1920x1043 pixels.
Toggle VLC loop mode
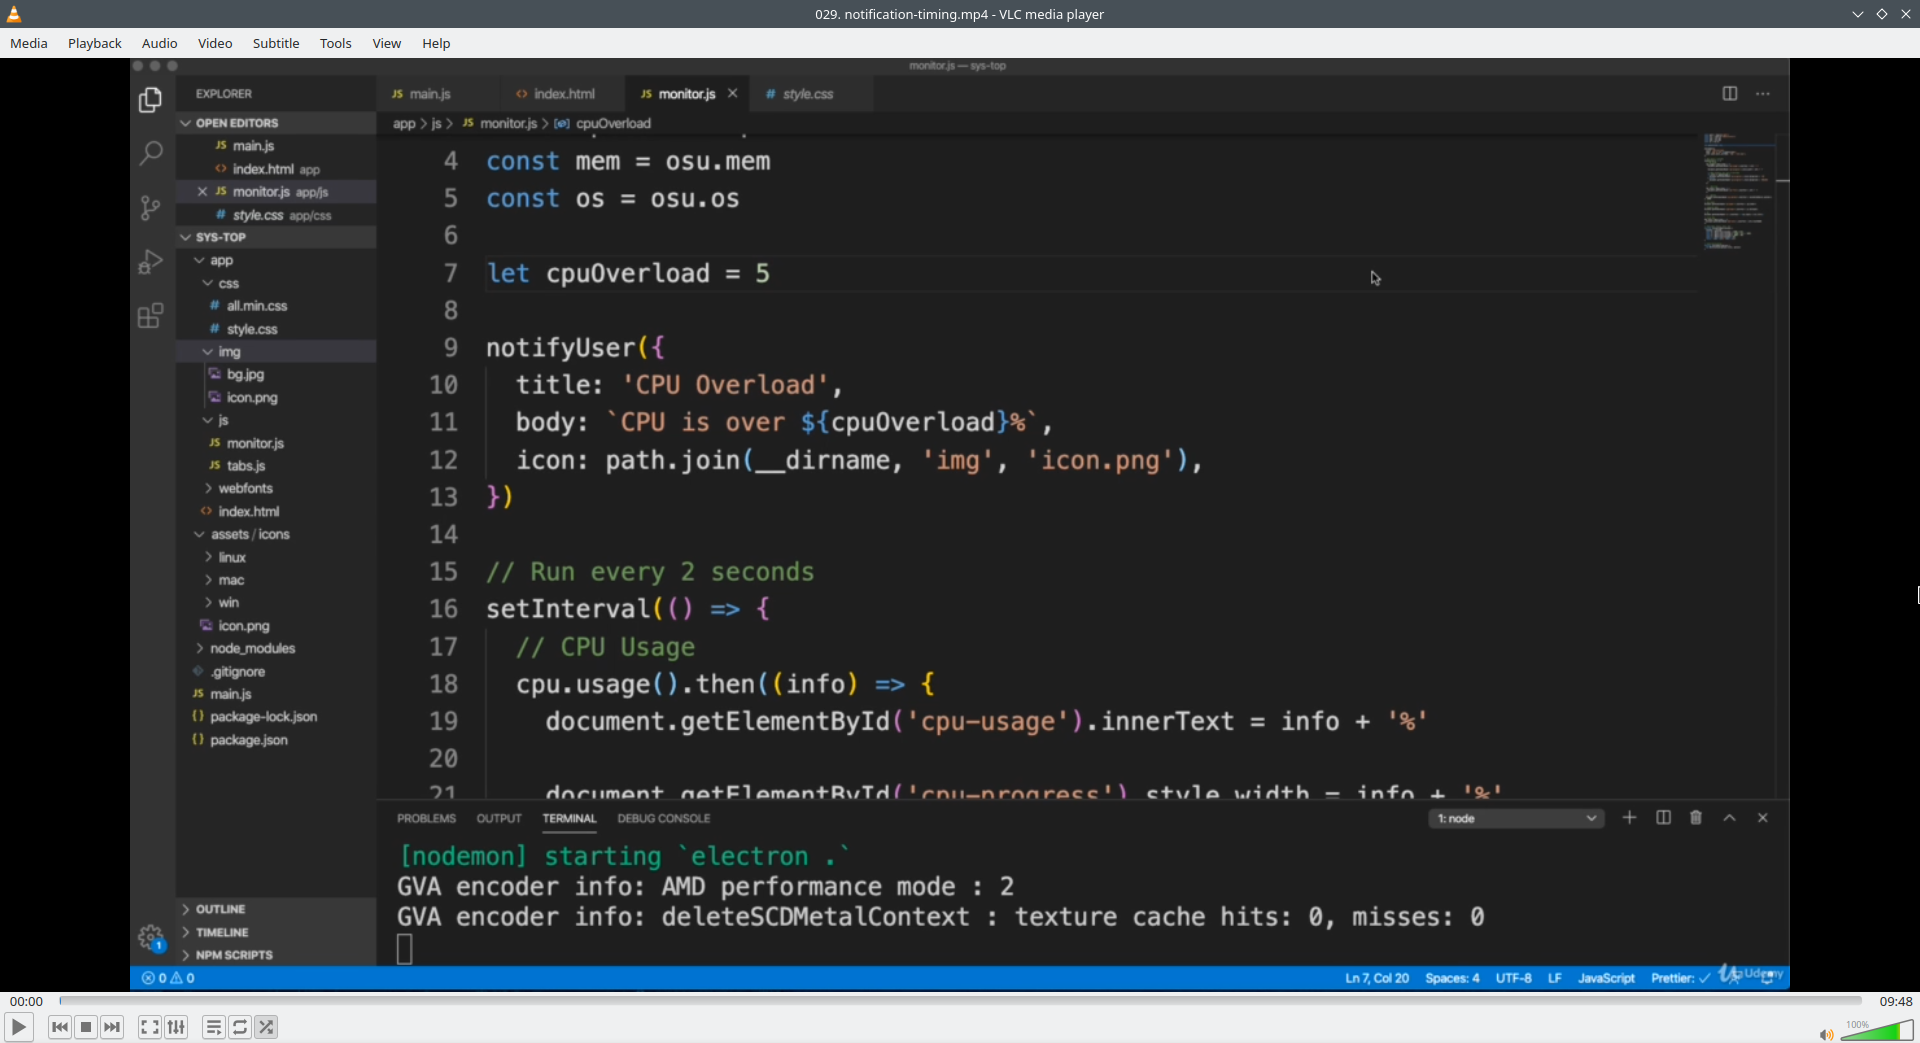pos(240,1027)
